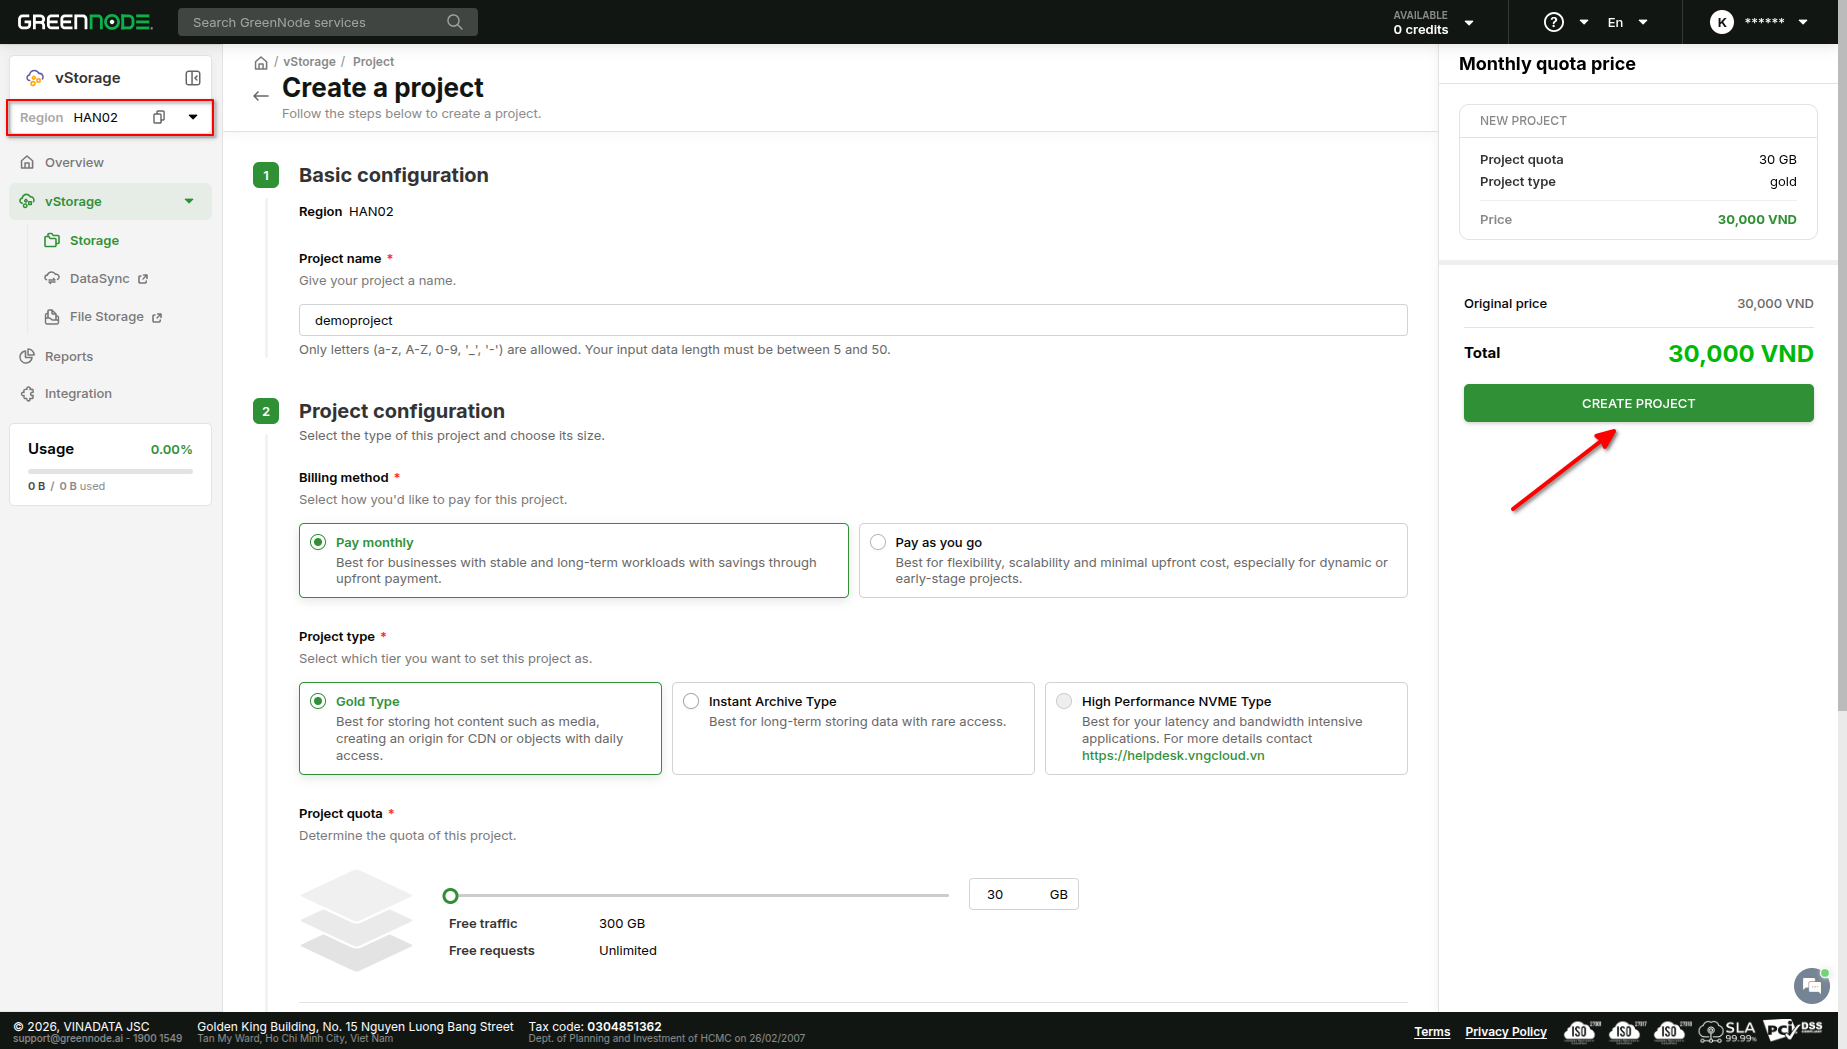The height and width of the screenshot is (1049, 1847).
Task: Select Pay as you go billing
Action: click(878, 542)
